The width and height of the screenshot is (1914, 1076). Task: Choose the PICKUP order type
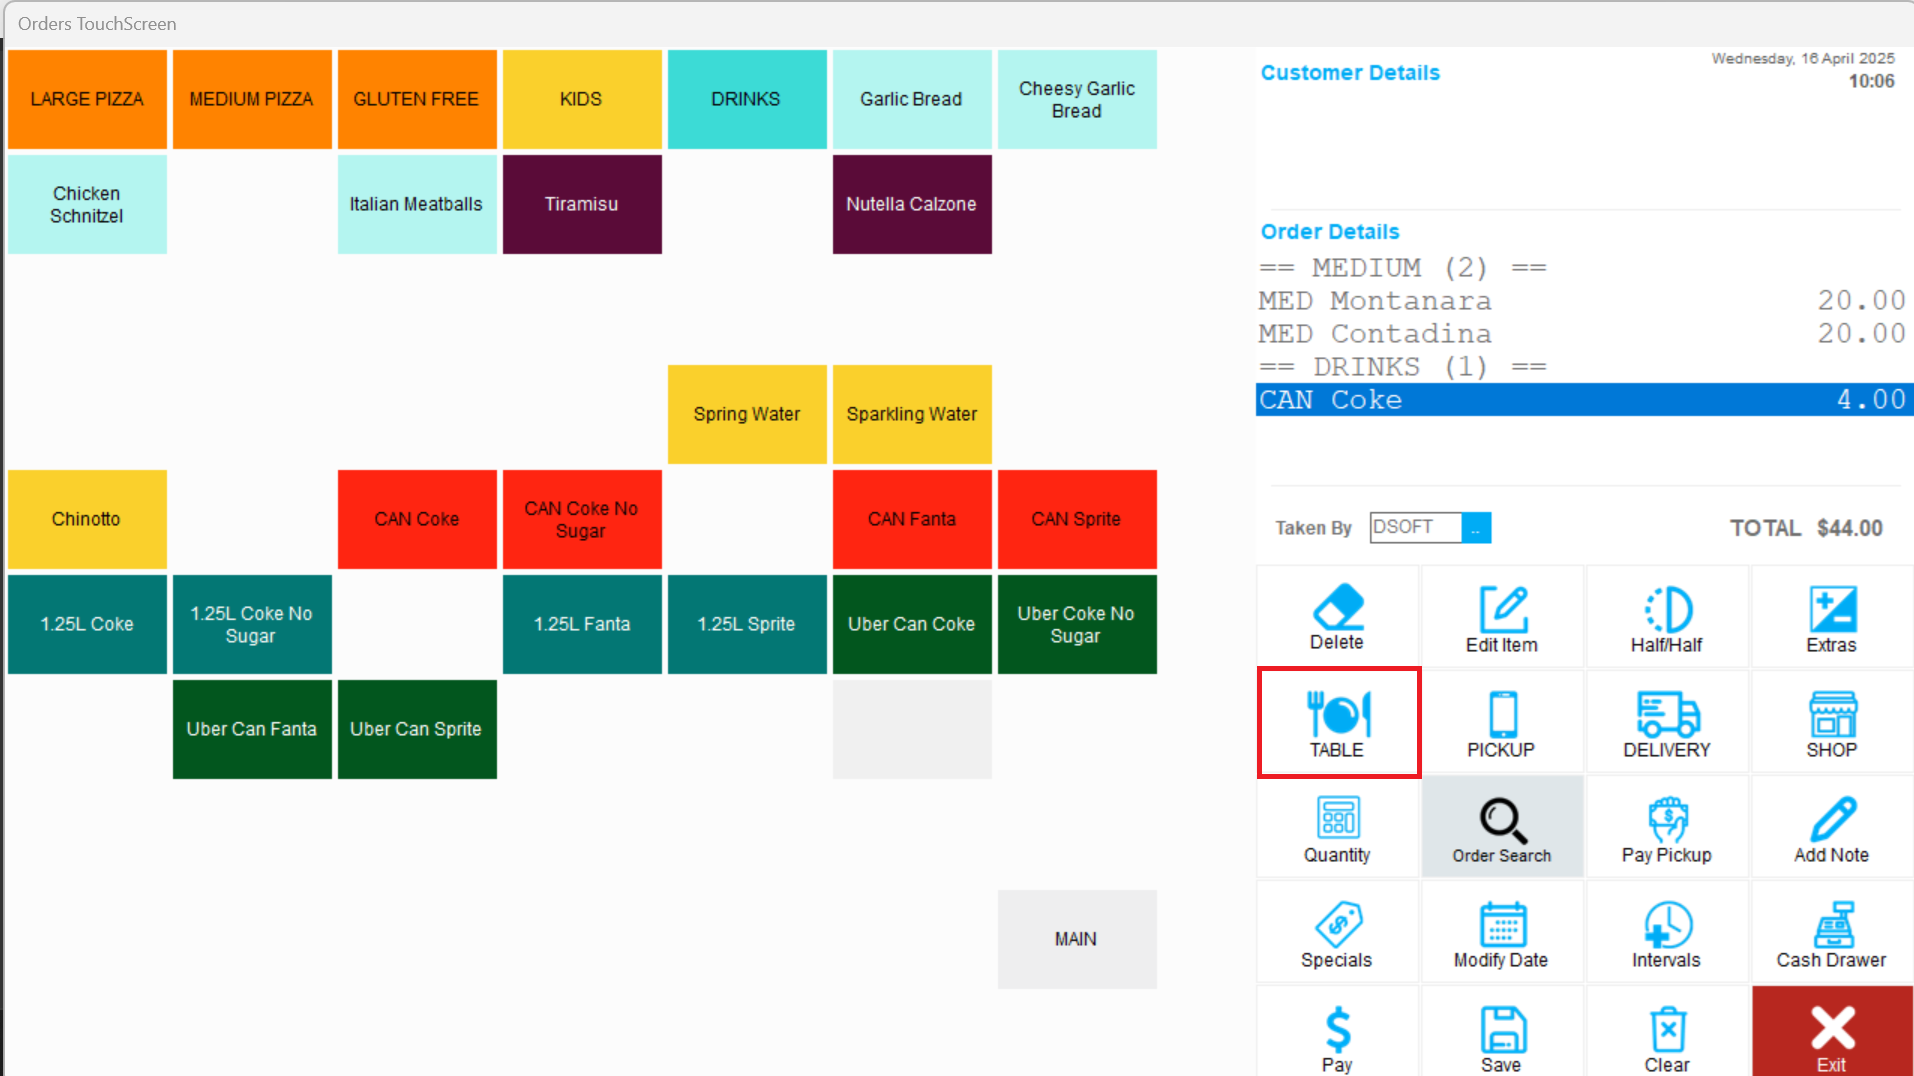pyautogui.click(x=1501, y=723)
